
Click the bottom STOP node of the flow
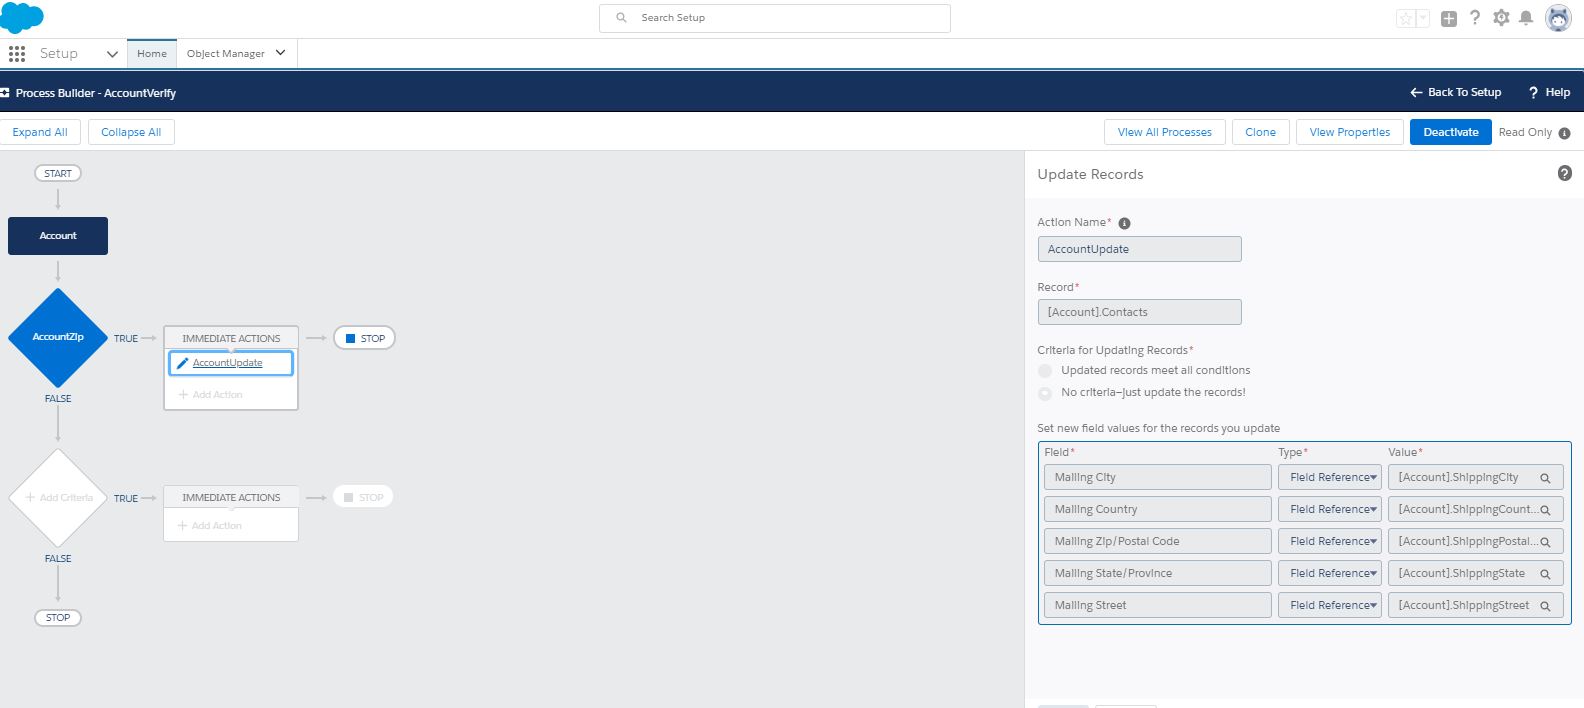click(58, 618)
